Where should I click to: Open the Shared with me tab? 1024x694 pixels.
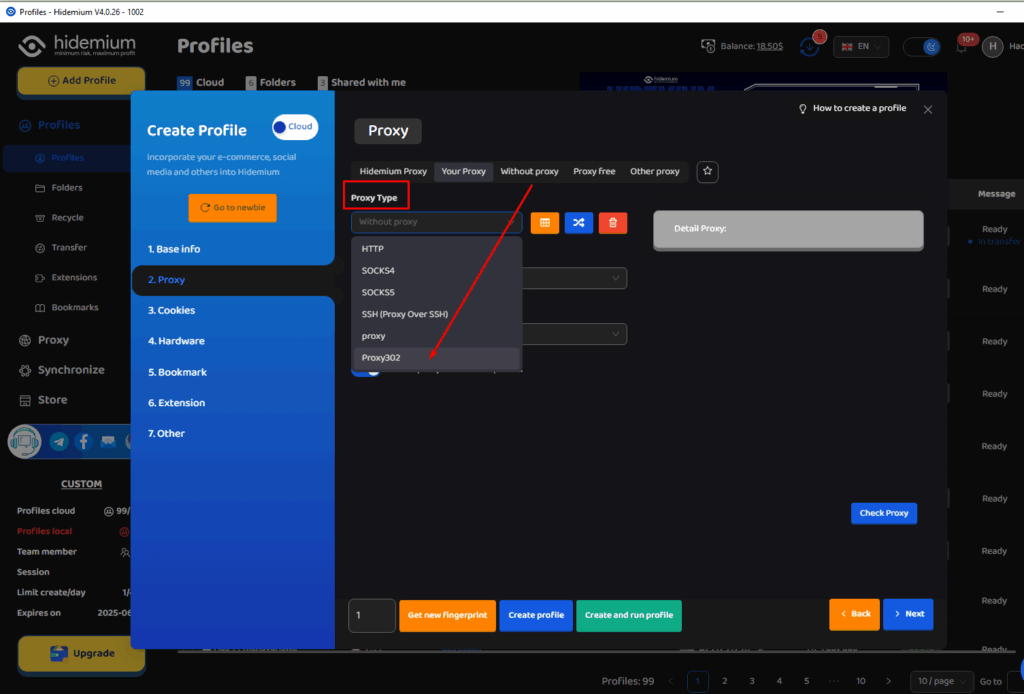(x=362, y=82)
